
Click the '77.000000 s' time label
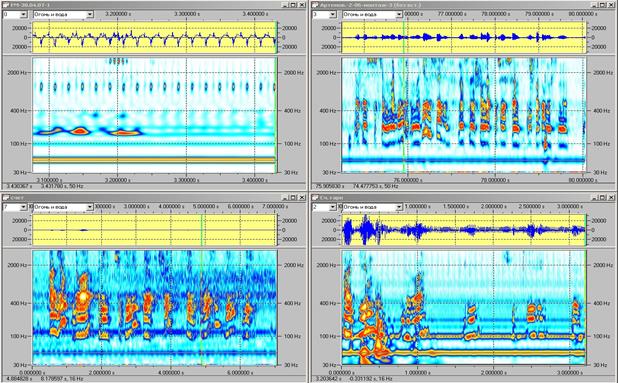click(x=452, y=14)
